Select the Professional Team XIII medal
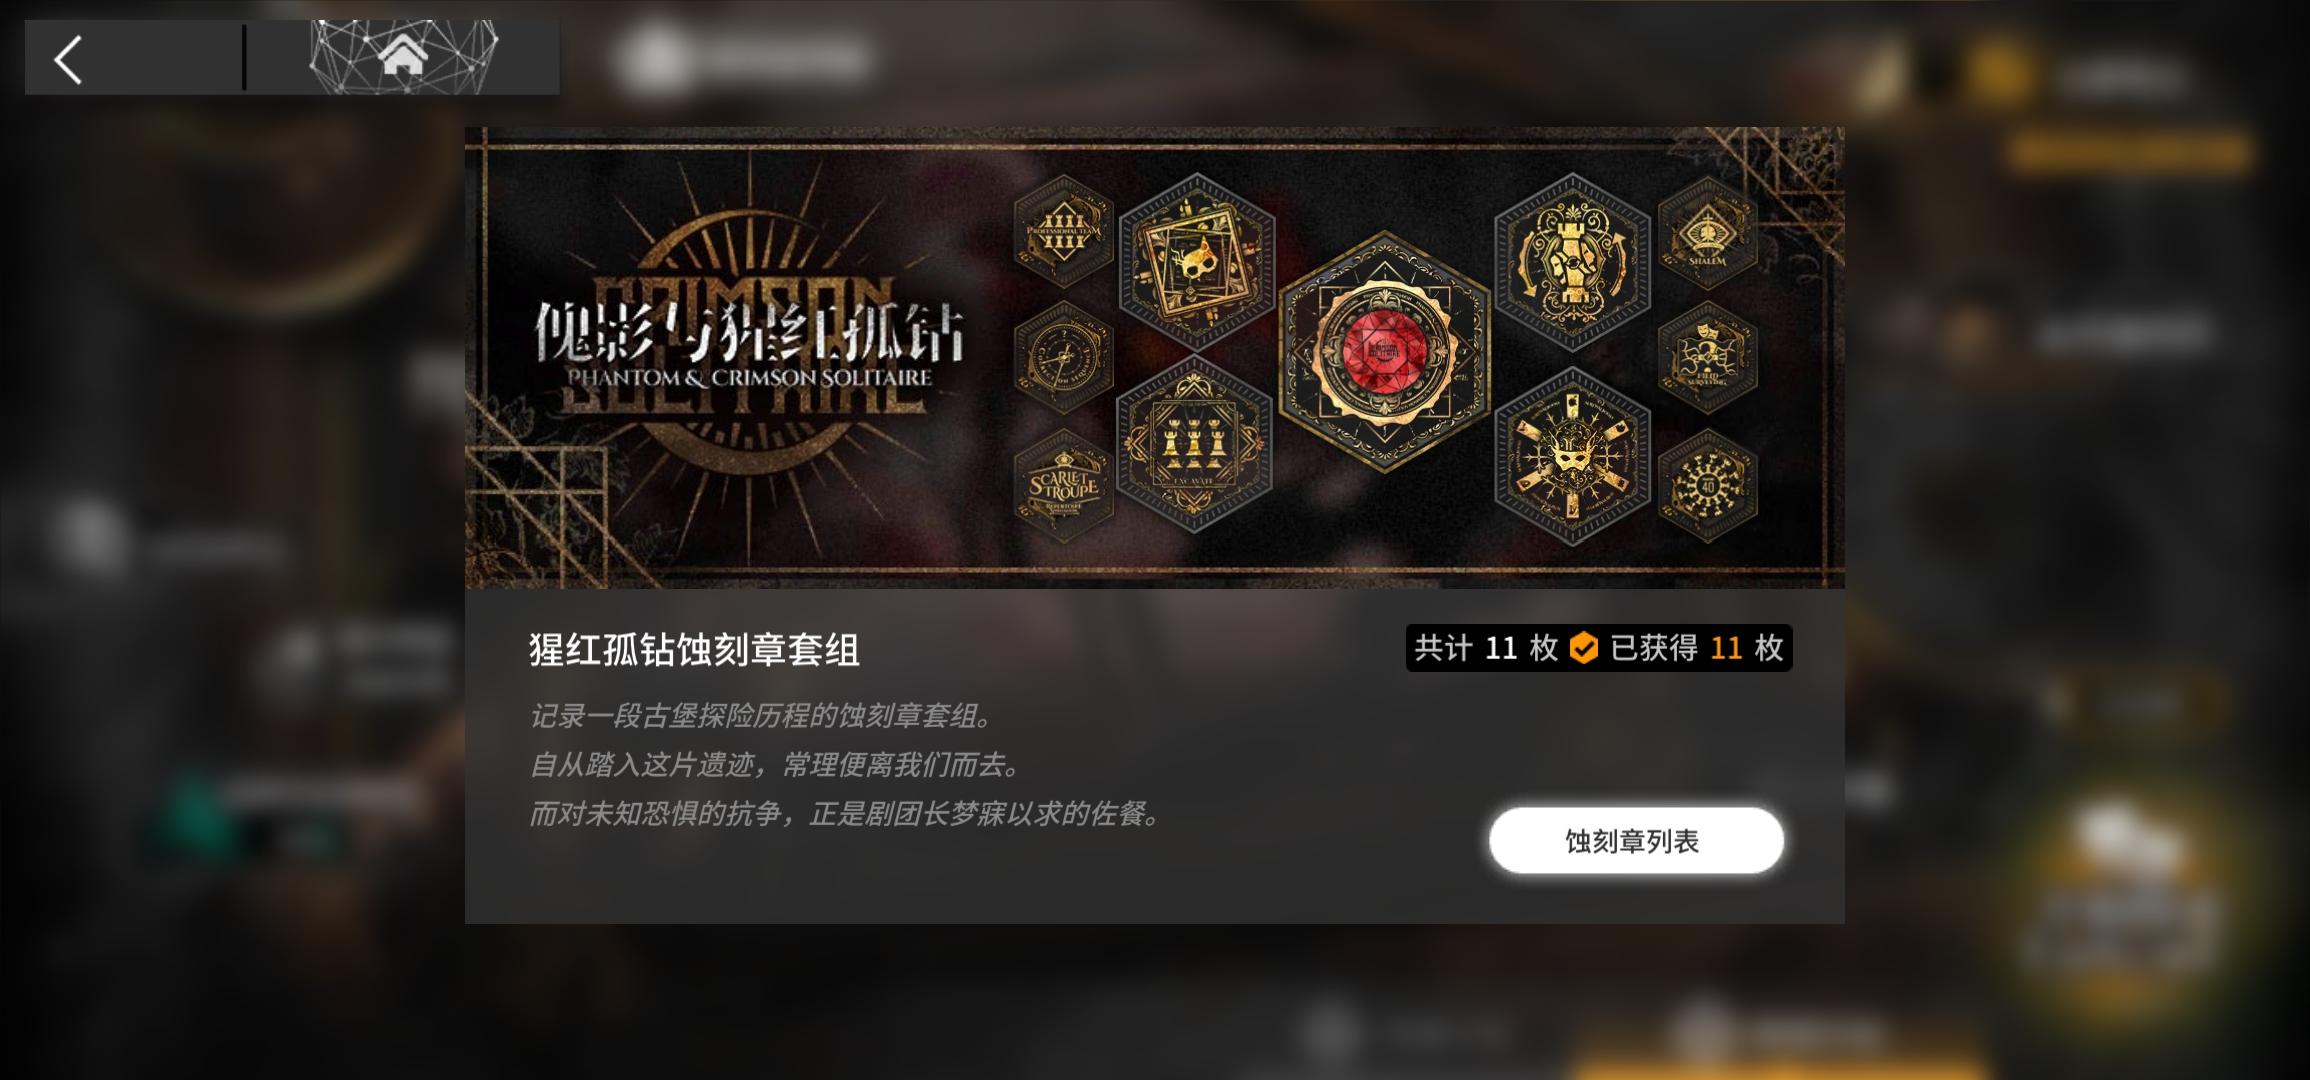 point(1063,233)
